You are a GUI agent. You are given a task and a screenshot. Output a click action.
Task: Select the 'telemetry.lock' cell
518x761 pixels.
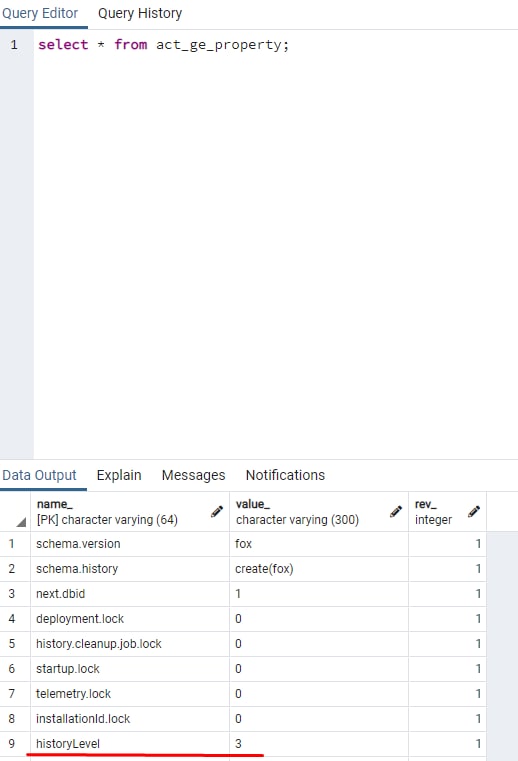pos(130,694)
